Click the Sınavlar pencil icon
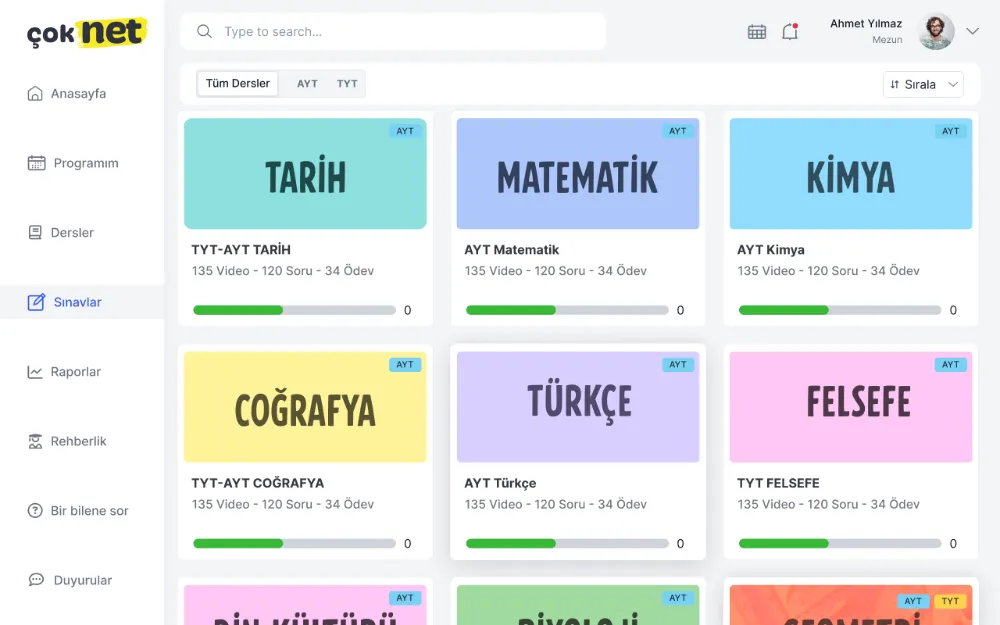Image resolution: width=1000 pixels, height=625 pixels. click(x=36, y=302)
